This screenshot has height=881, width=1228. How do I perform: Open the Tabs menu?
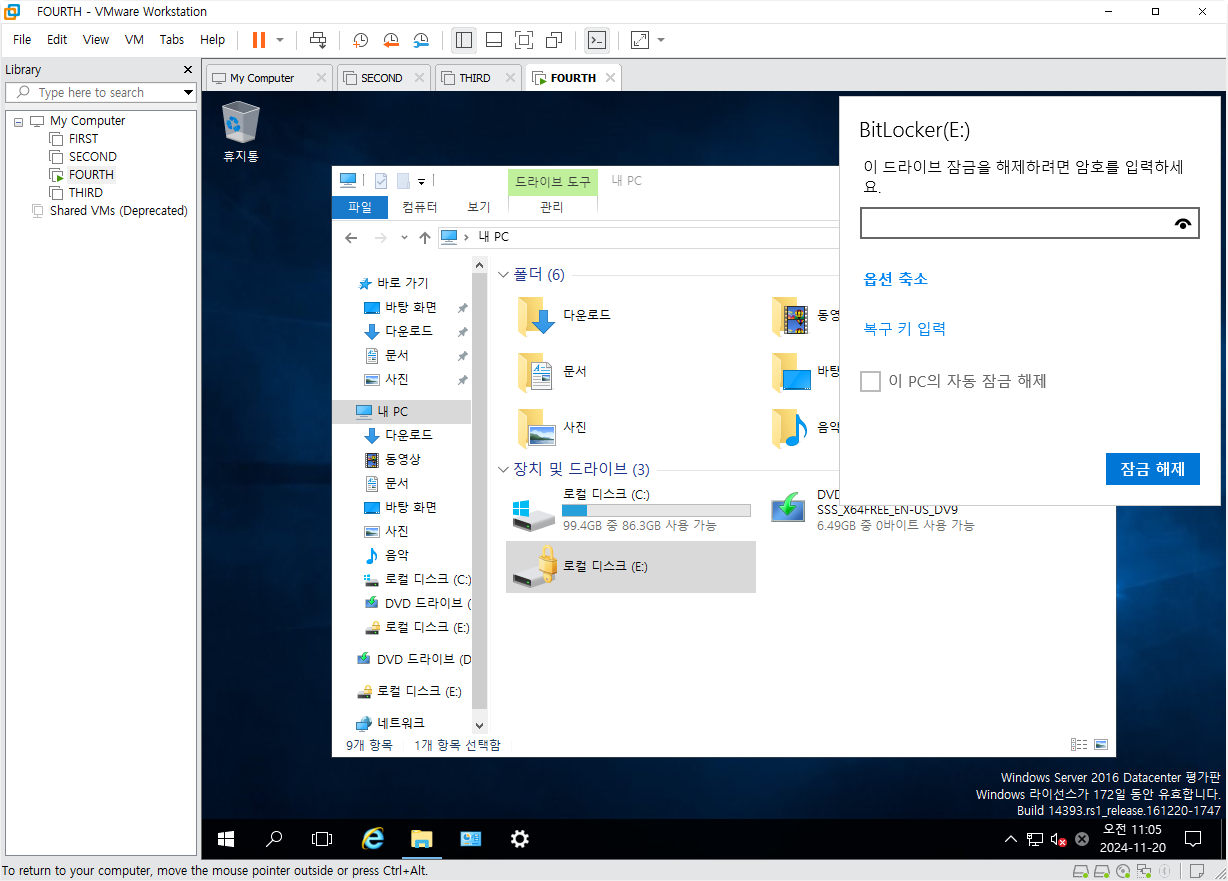172,40
